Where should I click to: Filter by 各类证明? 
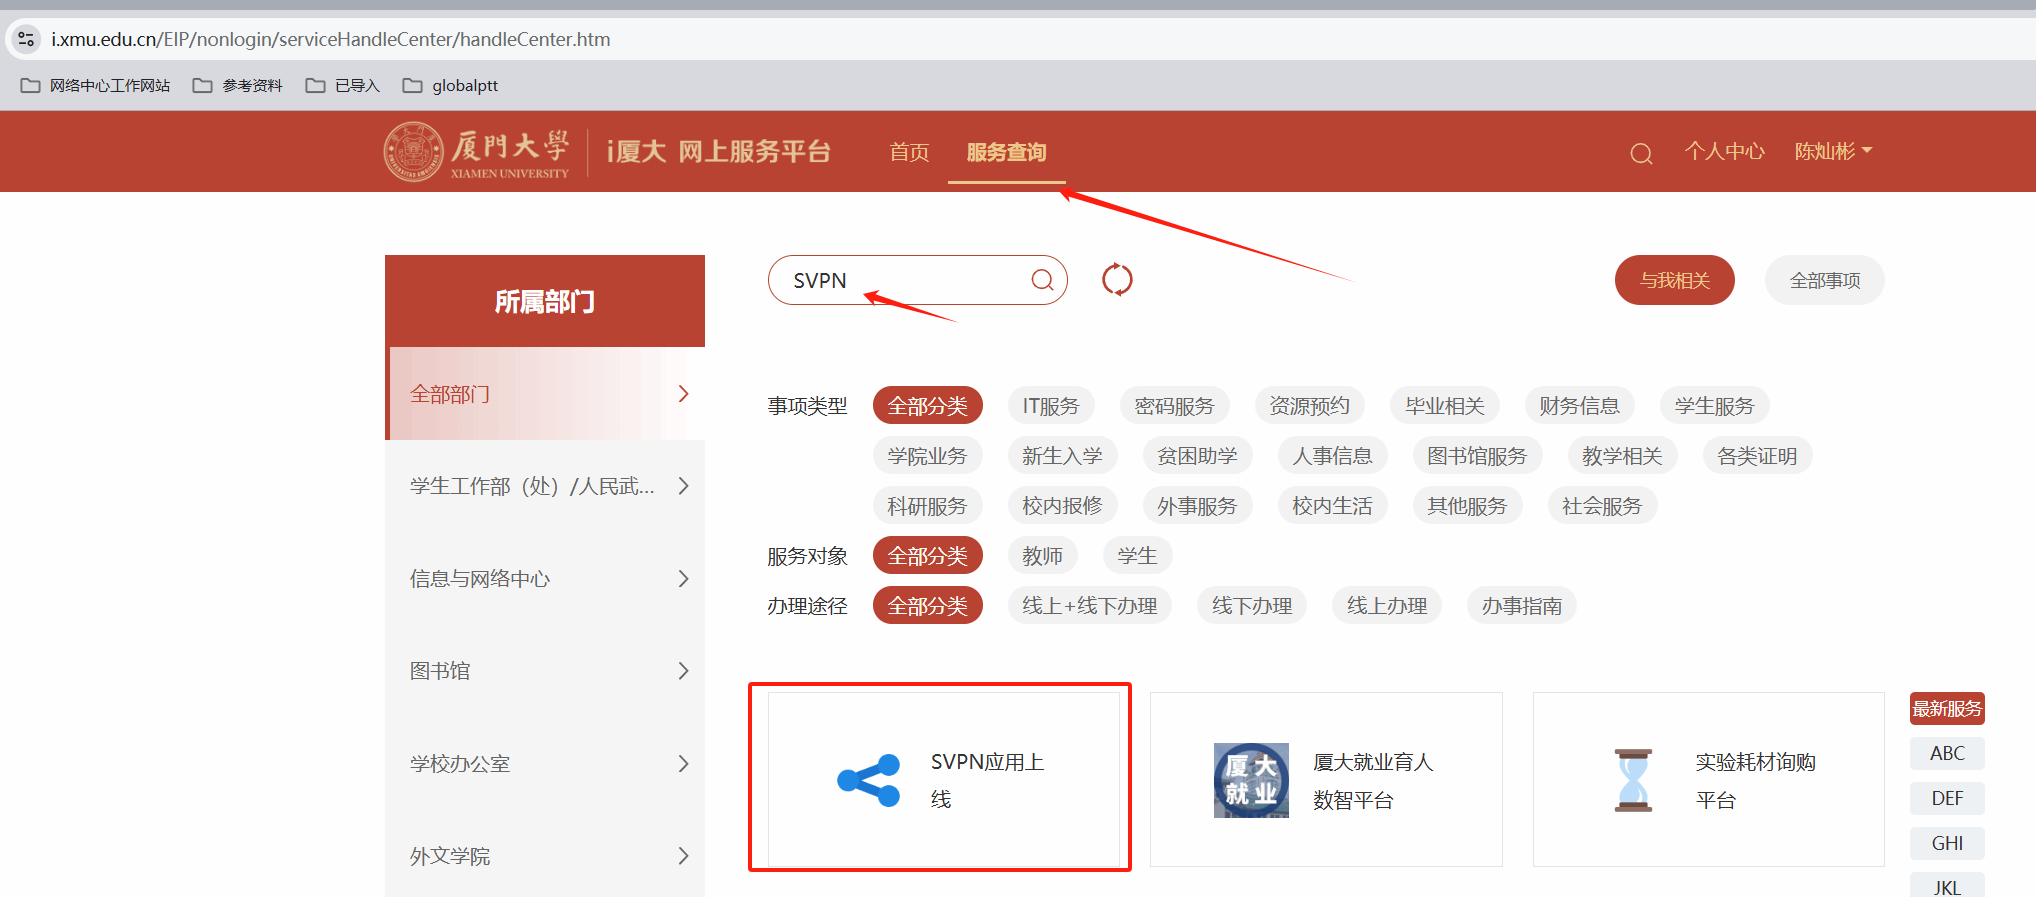click(x=1758, y=456)
